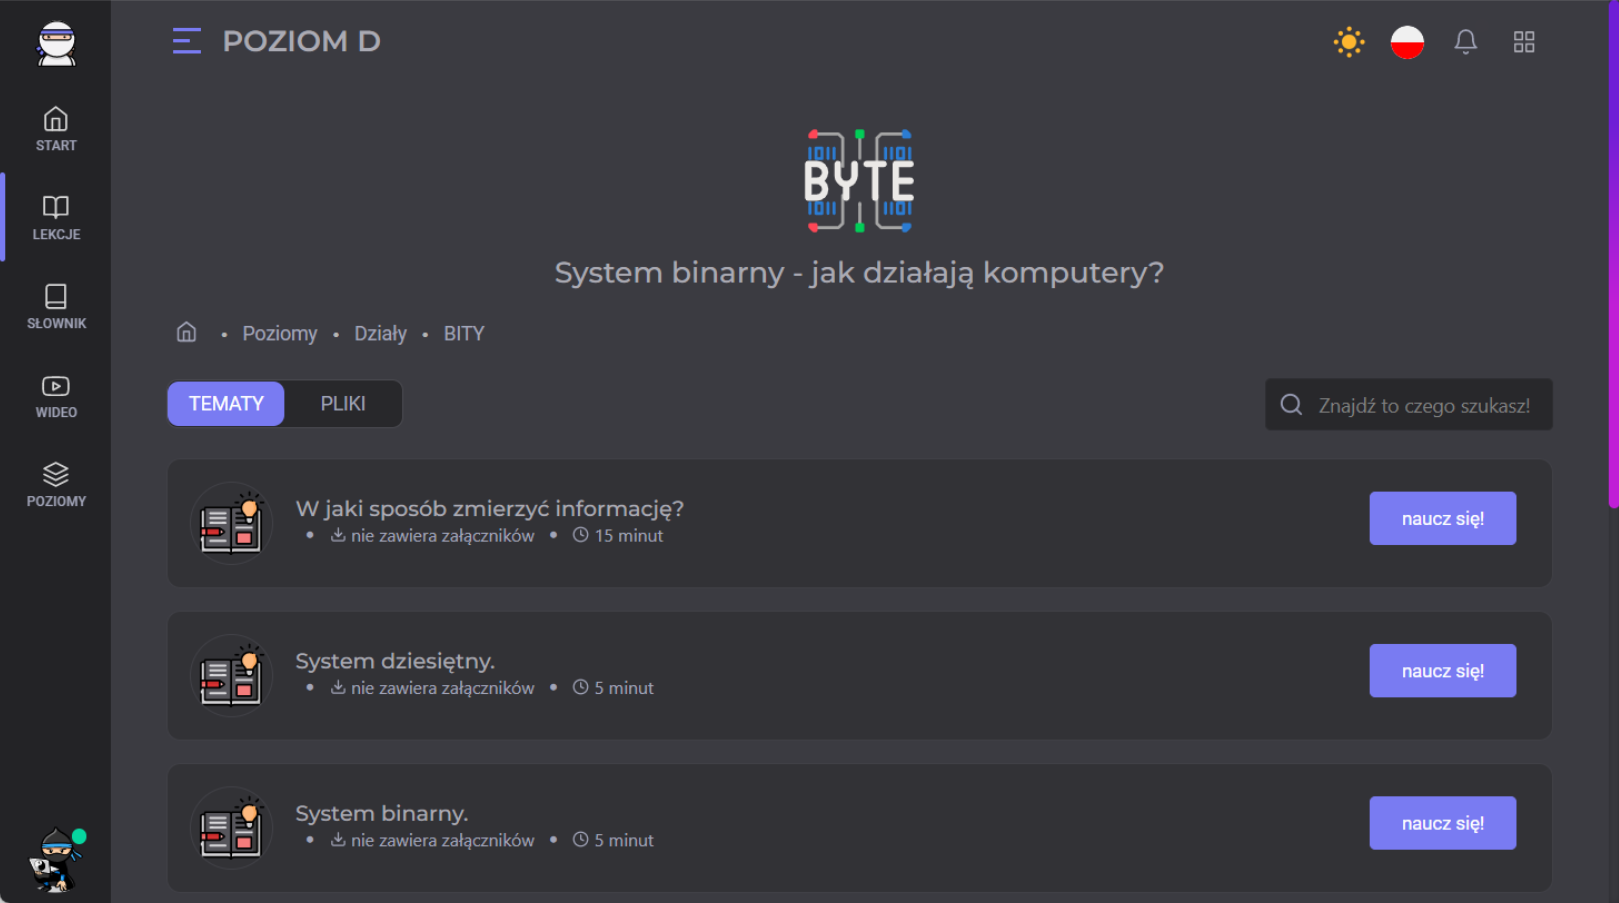Viewport: 1619px width, 903px height.
Task: Open the Polish flag language selector
Action: tap(1406, 42)
